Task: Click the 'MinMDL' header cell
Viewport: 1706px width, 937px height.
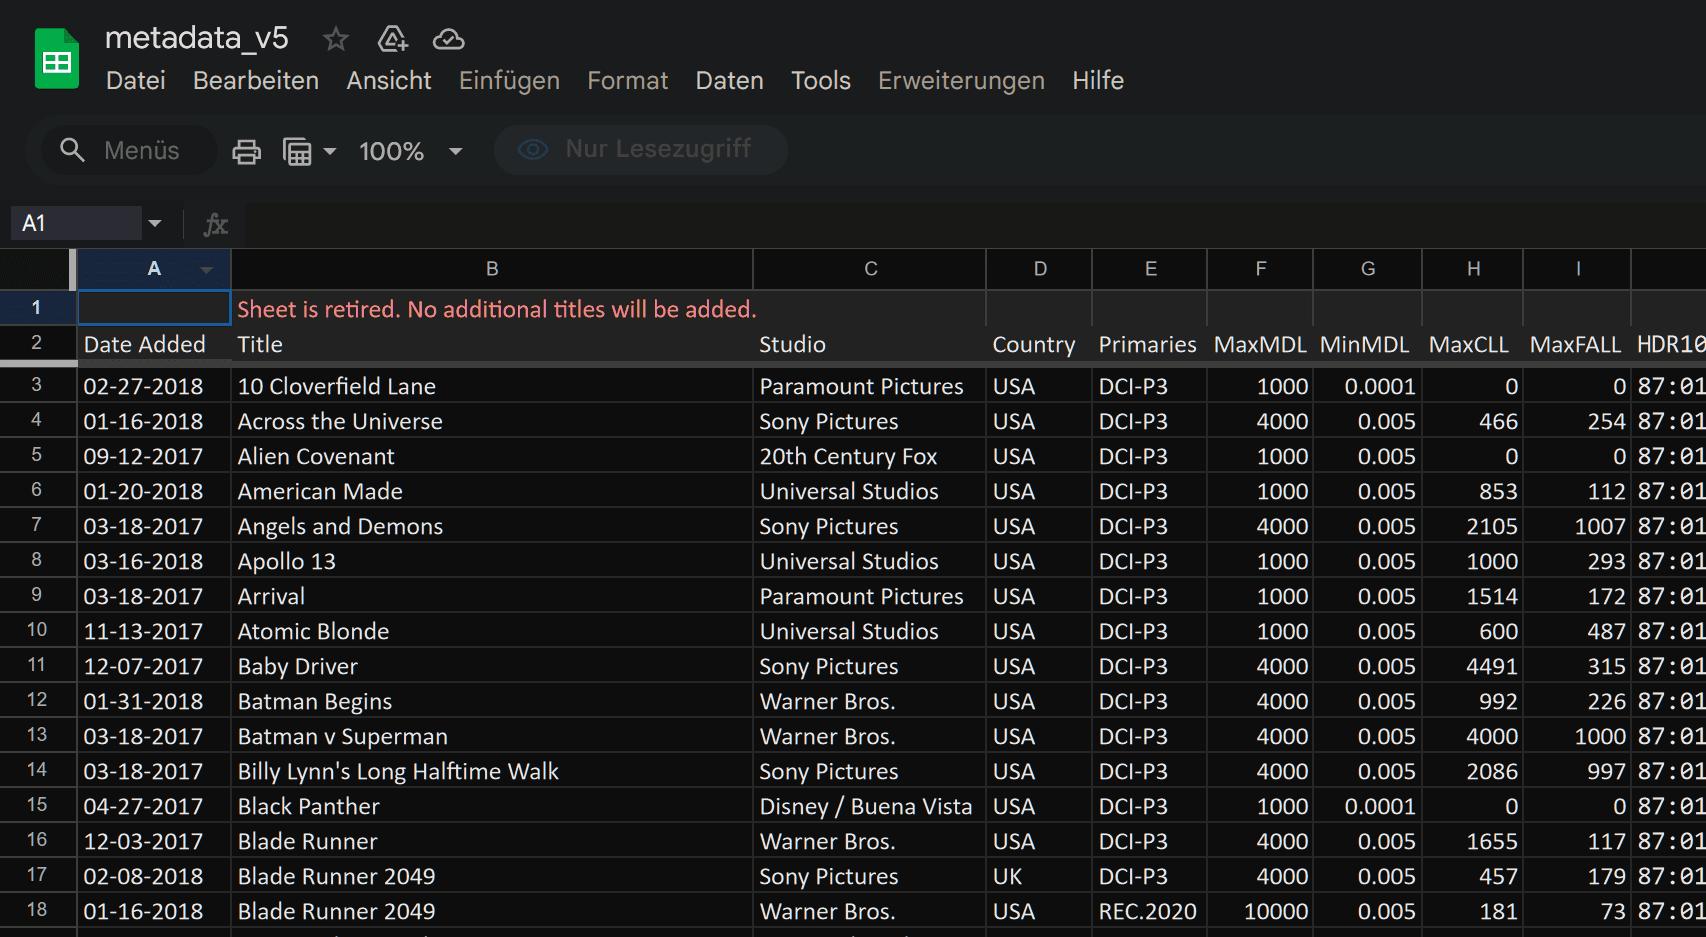Action: tap(1367, 344)
